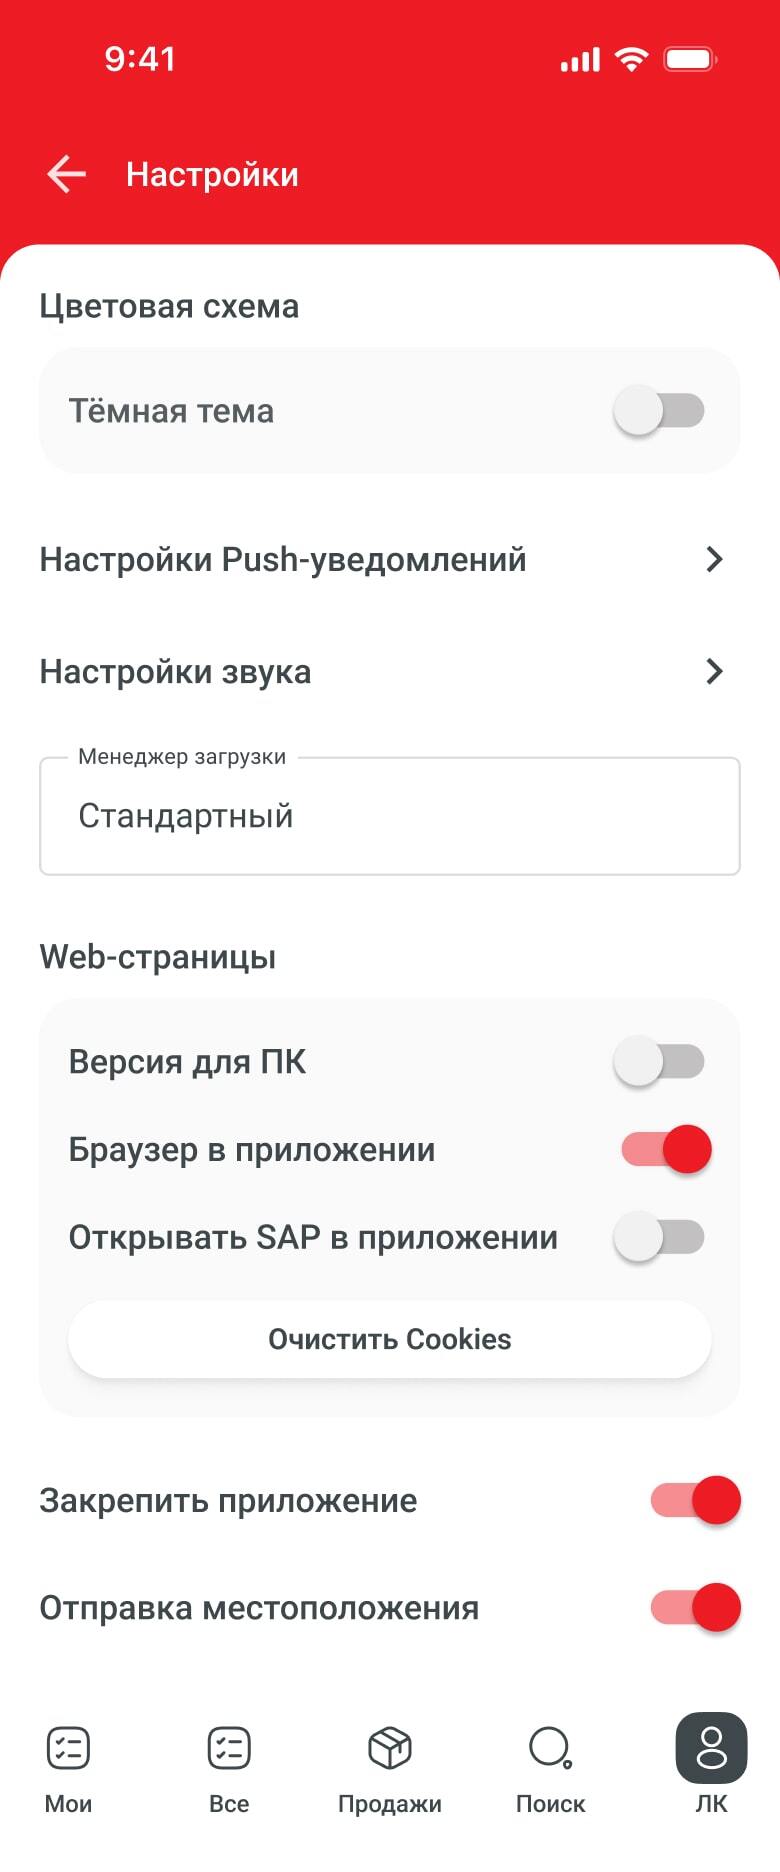The height and width of the screenshot is (1872, 780).
Task: Turn off Отправка местоположения switch
Action: [695, 1608]
